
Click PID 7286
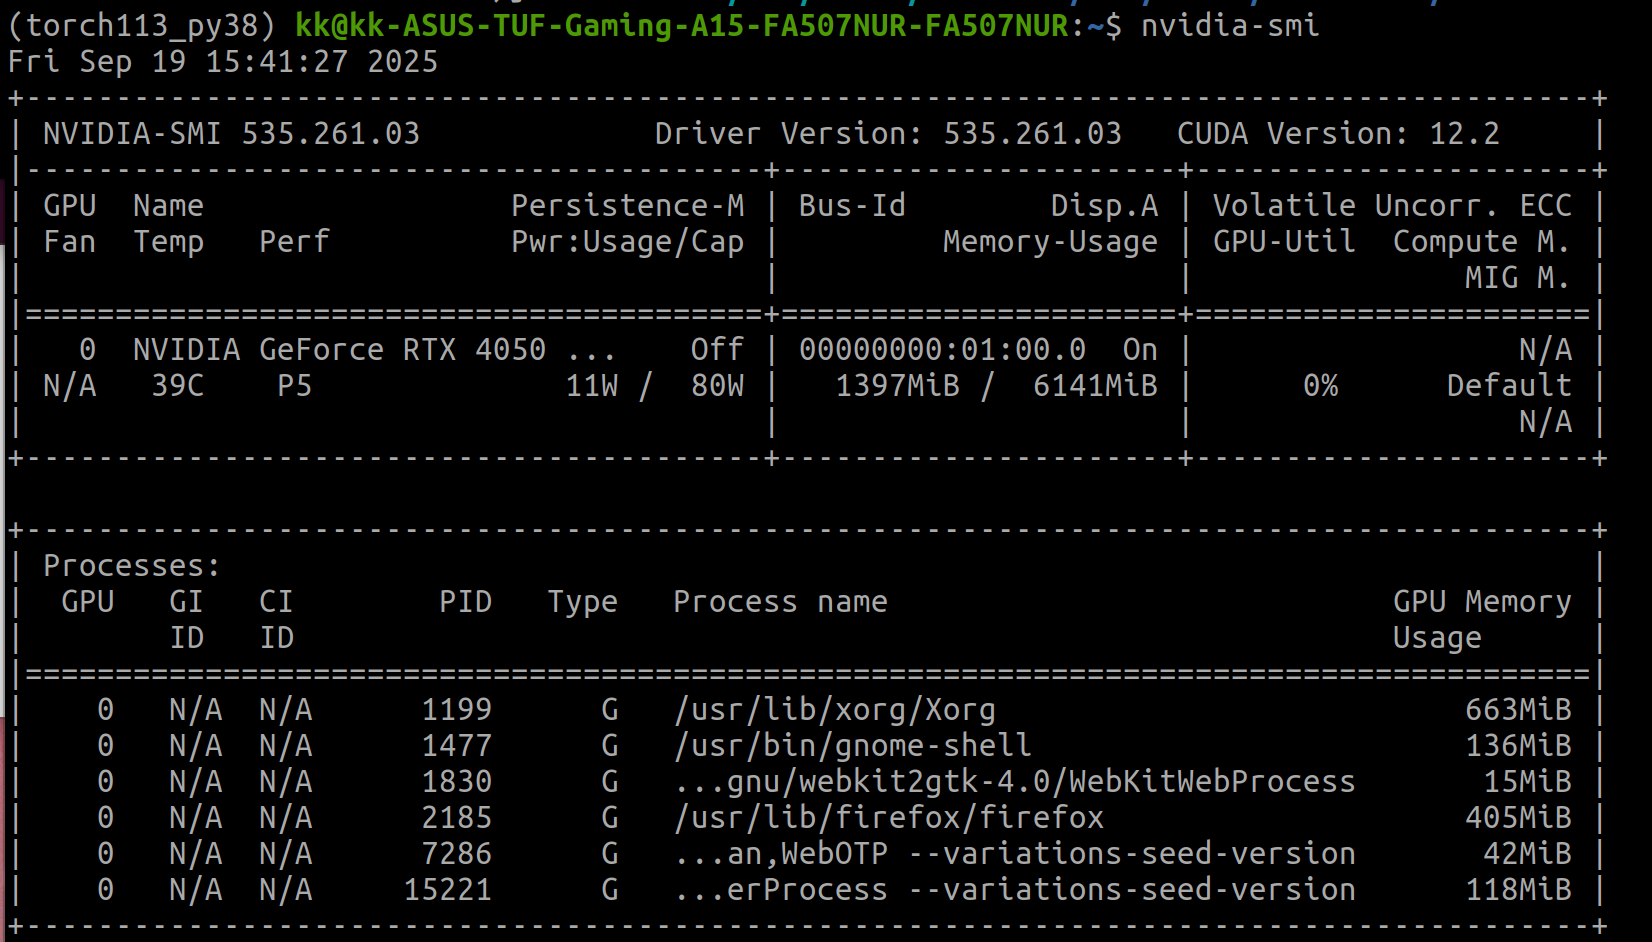[x=456, y=854]
